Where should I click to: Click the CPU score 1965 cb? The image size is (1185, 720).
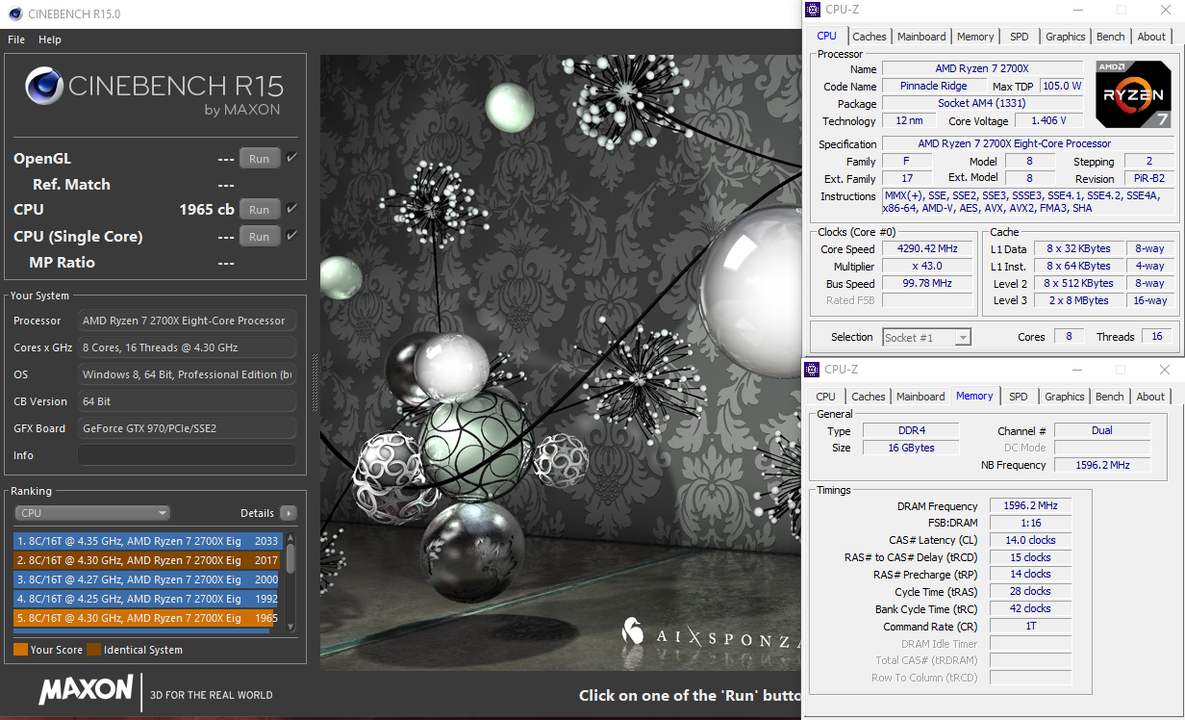[x=206, y=209]
